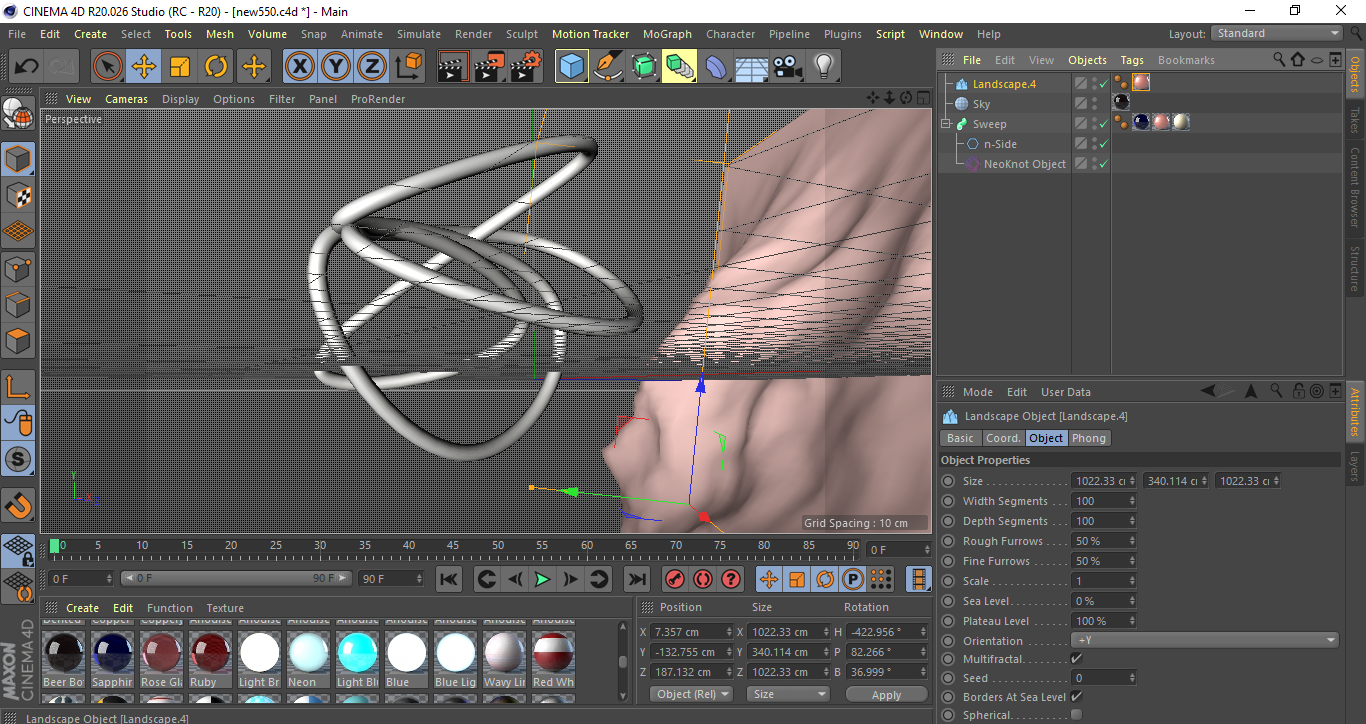
Task: Click the Make Editable icon
Action: [18, 114]
